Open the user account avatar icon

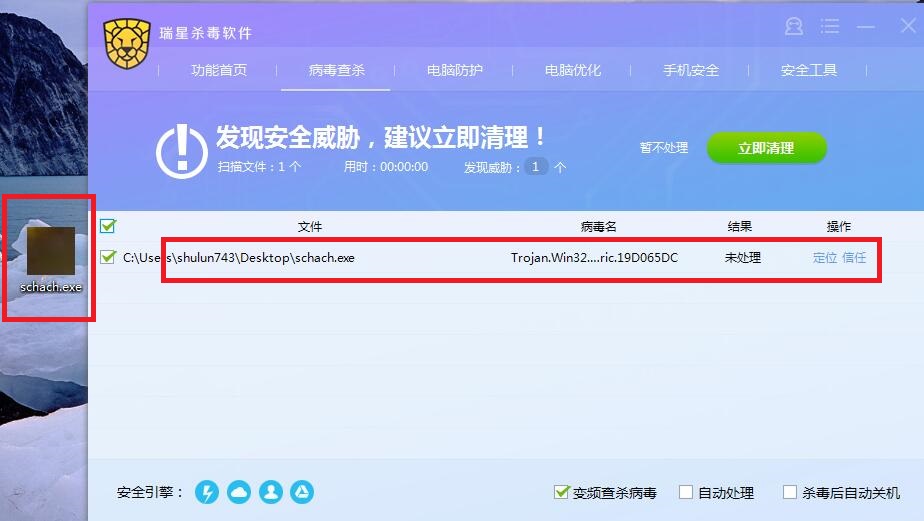click(794, 27)
